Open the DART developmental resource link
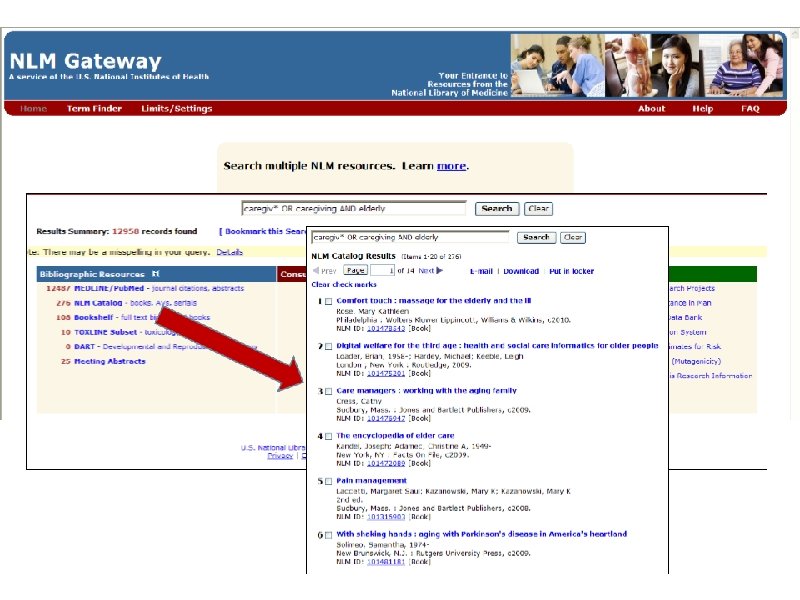Image resolution: width=800 pixels, height=600 pixels. pyautogui.click(x=85, y=346)
